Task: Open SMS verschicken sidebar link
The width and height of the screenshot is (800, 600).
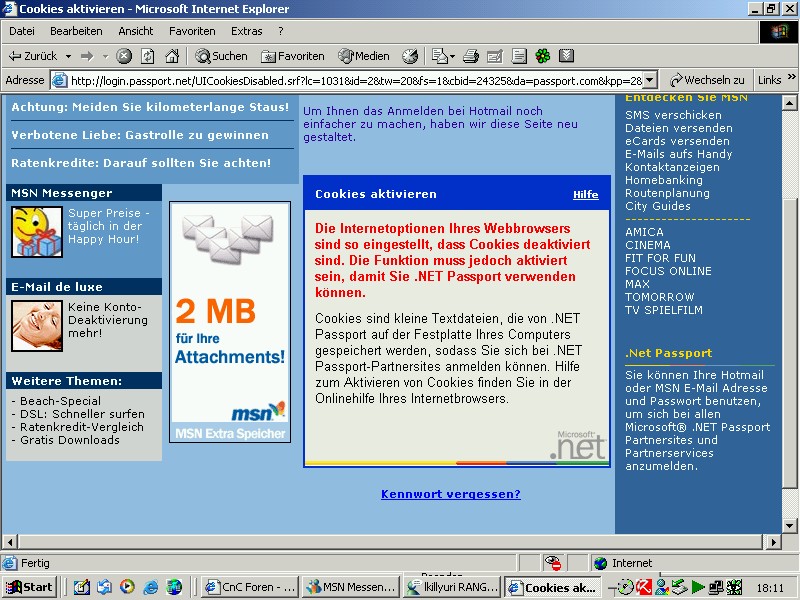Action: pos(673,115)
